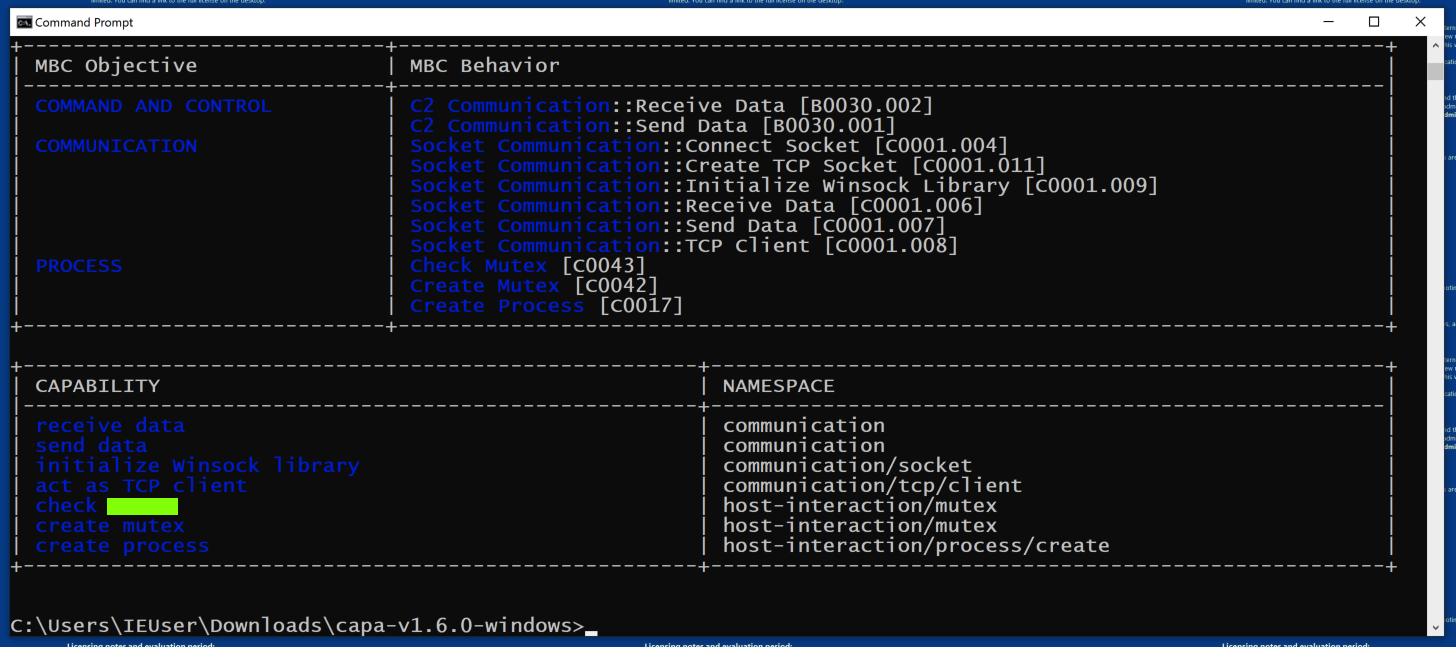Image resolution: width=1456 pixels, height=647 pixels.
Task: Click the "create mutex" capability entry
Action: (x=110, y=526)
